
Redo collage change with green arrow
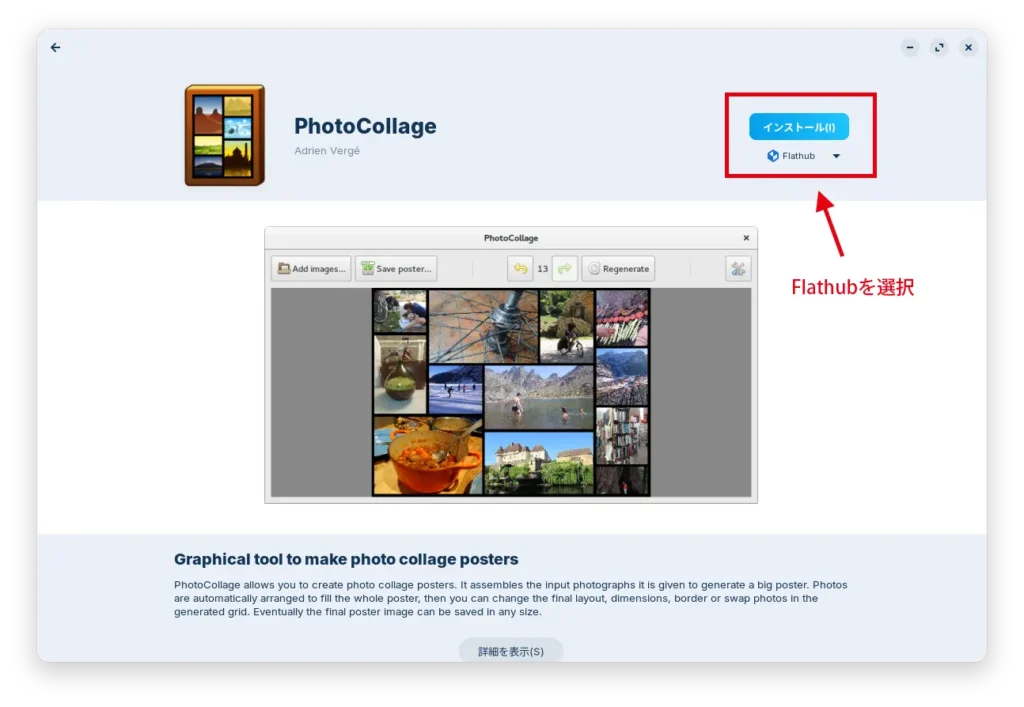tap(565, 268)
